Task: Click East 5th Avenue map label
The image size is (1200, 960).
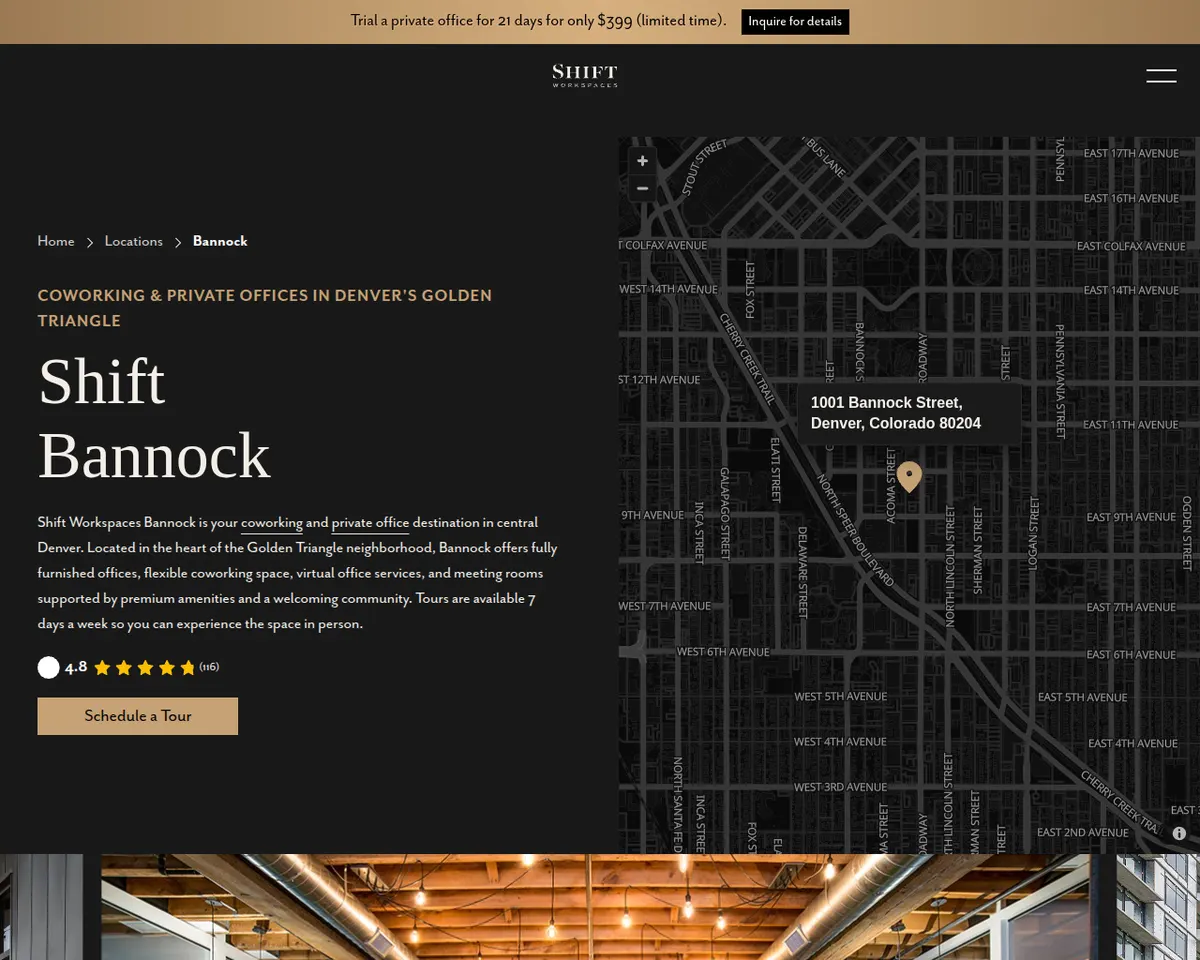Action: pos(1082,697)
